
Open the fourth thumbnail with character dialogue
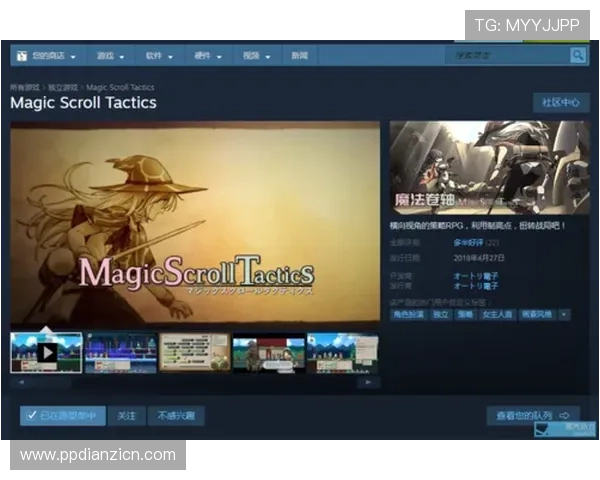click(x=269, y=353)
